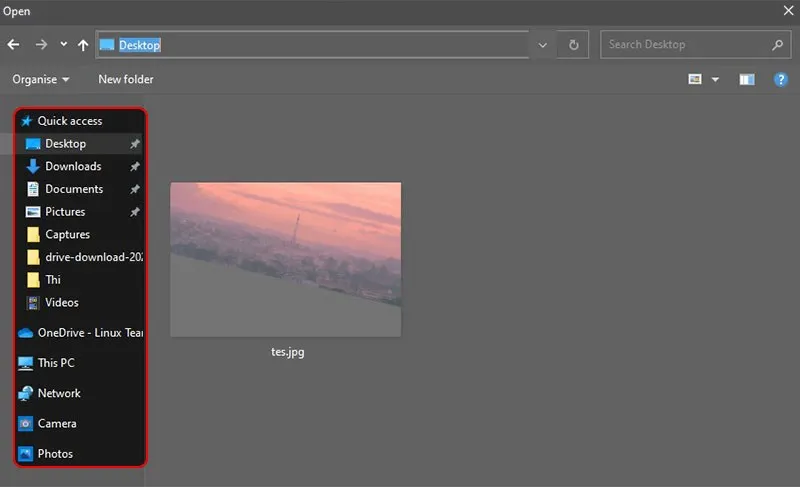Select This PC in the sidebar
This screenshot has height=487, width=800.
[x=56, y=363]
